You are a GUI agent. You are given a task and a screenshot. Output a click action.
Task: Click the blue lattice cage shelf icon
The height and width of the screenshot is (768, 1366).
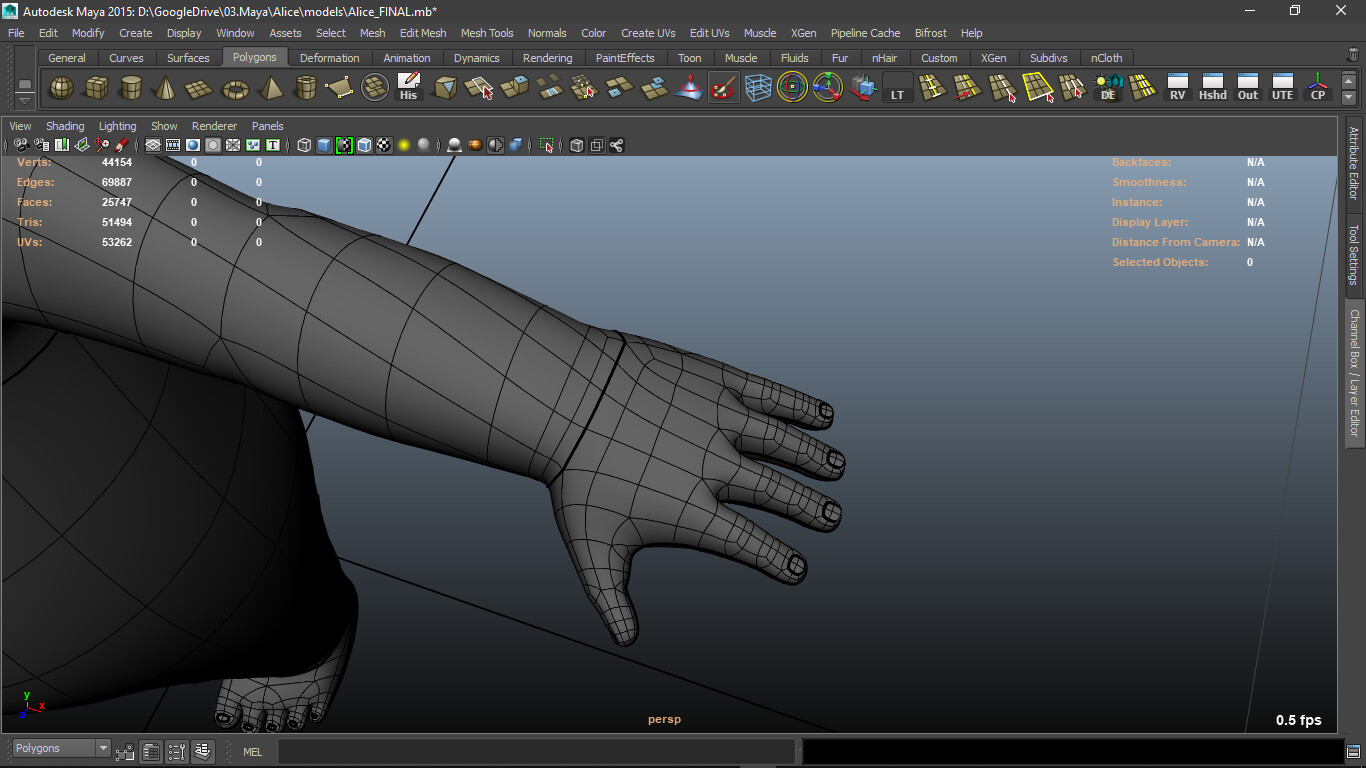pyautogui.click(x=758, y=88)
